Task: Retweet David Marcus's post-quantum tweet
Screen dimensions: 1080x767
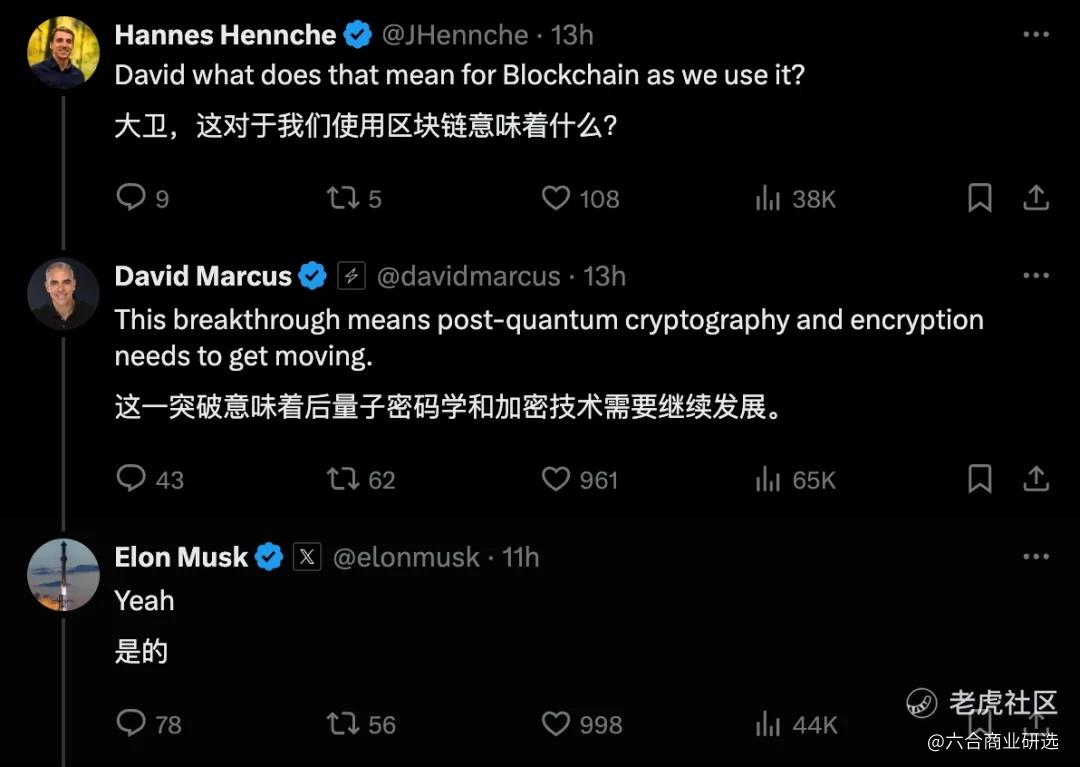Action: pos(343,479)
